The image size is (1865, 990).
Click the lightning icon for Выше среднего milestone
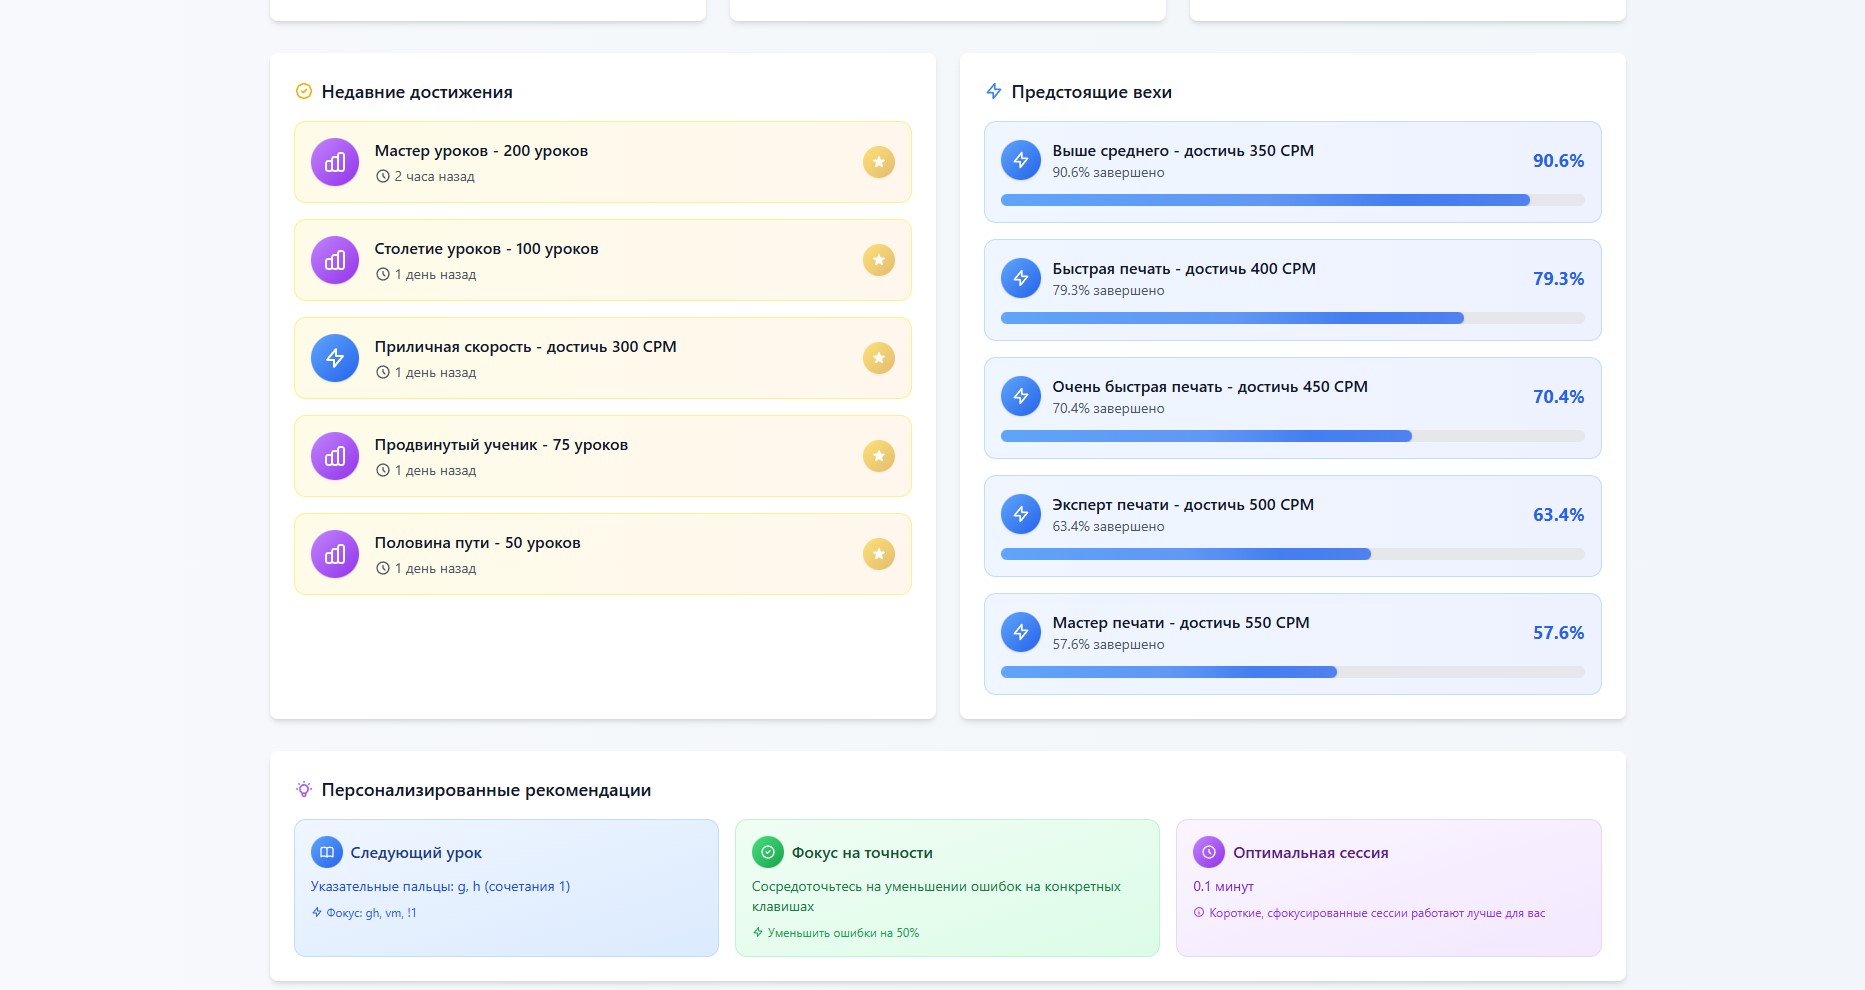[1020, 160]
